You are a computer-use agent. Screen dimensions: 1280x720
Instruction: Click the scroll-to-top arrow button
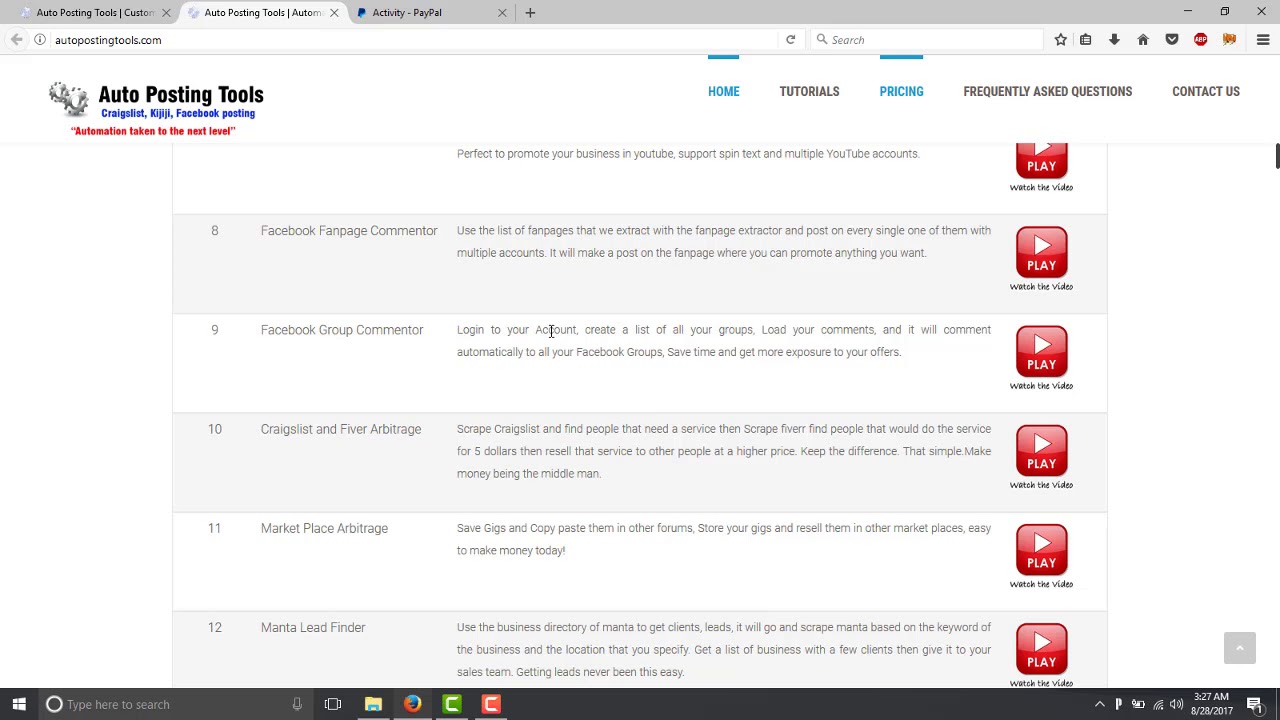coord(1239,648)
